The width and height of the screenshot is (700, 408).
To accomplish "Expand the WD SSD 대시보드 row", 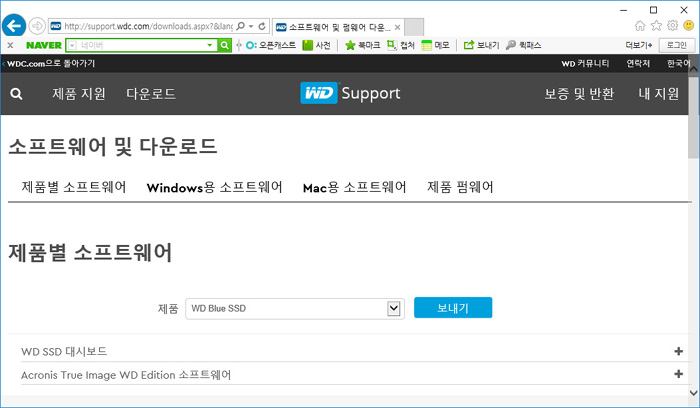I will tap(679, 351).
